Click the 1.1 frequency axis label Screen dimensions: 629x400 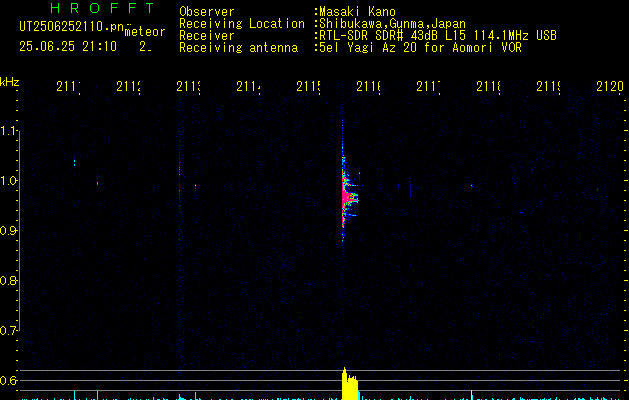point(8,130)
